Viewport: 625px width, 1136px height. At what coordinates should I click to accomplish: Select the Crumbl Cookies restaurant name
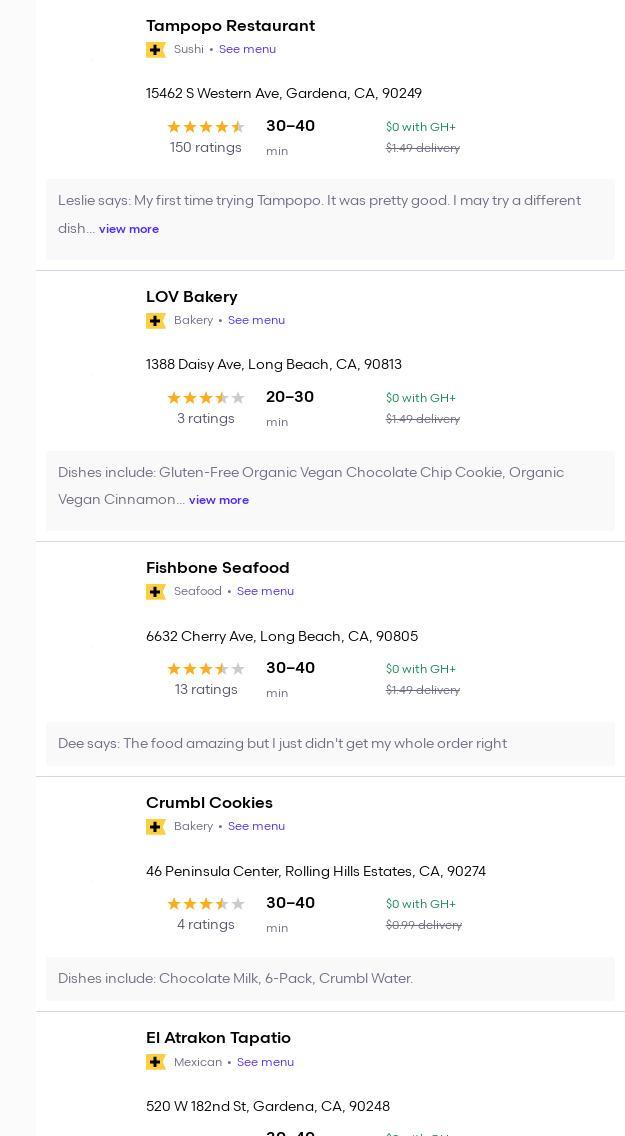(209, 803)
